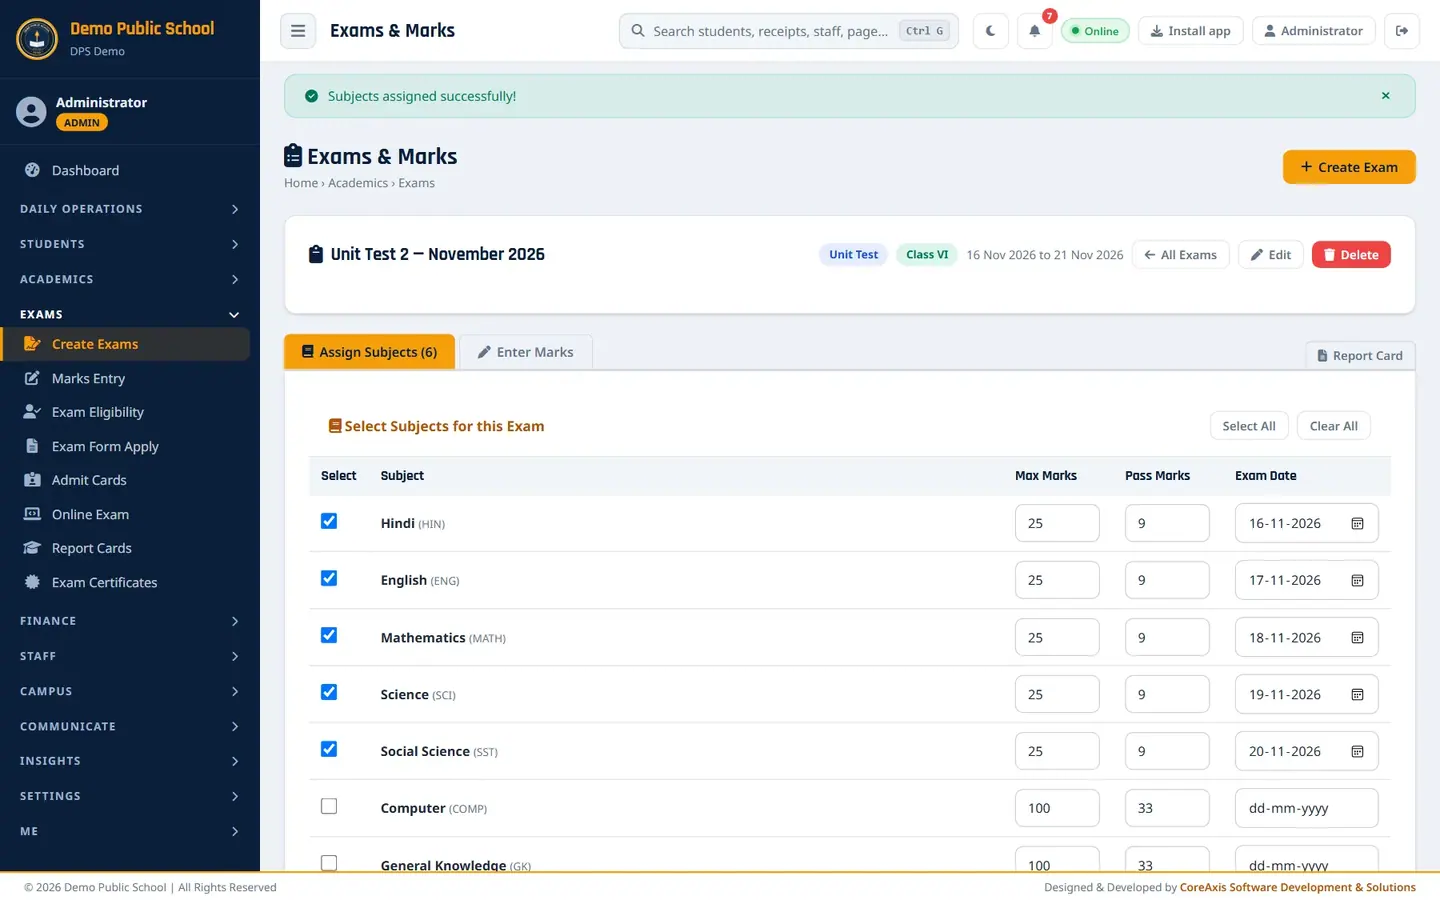Open calendar picker for Mathematics exam date

(1357, 638)
